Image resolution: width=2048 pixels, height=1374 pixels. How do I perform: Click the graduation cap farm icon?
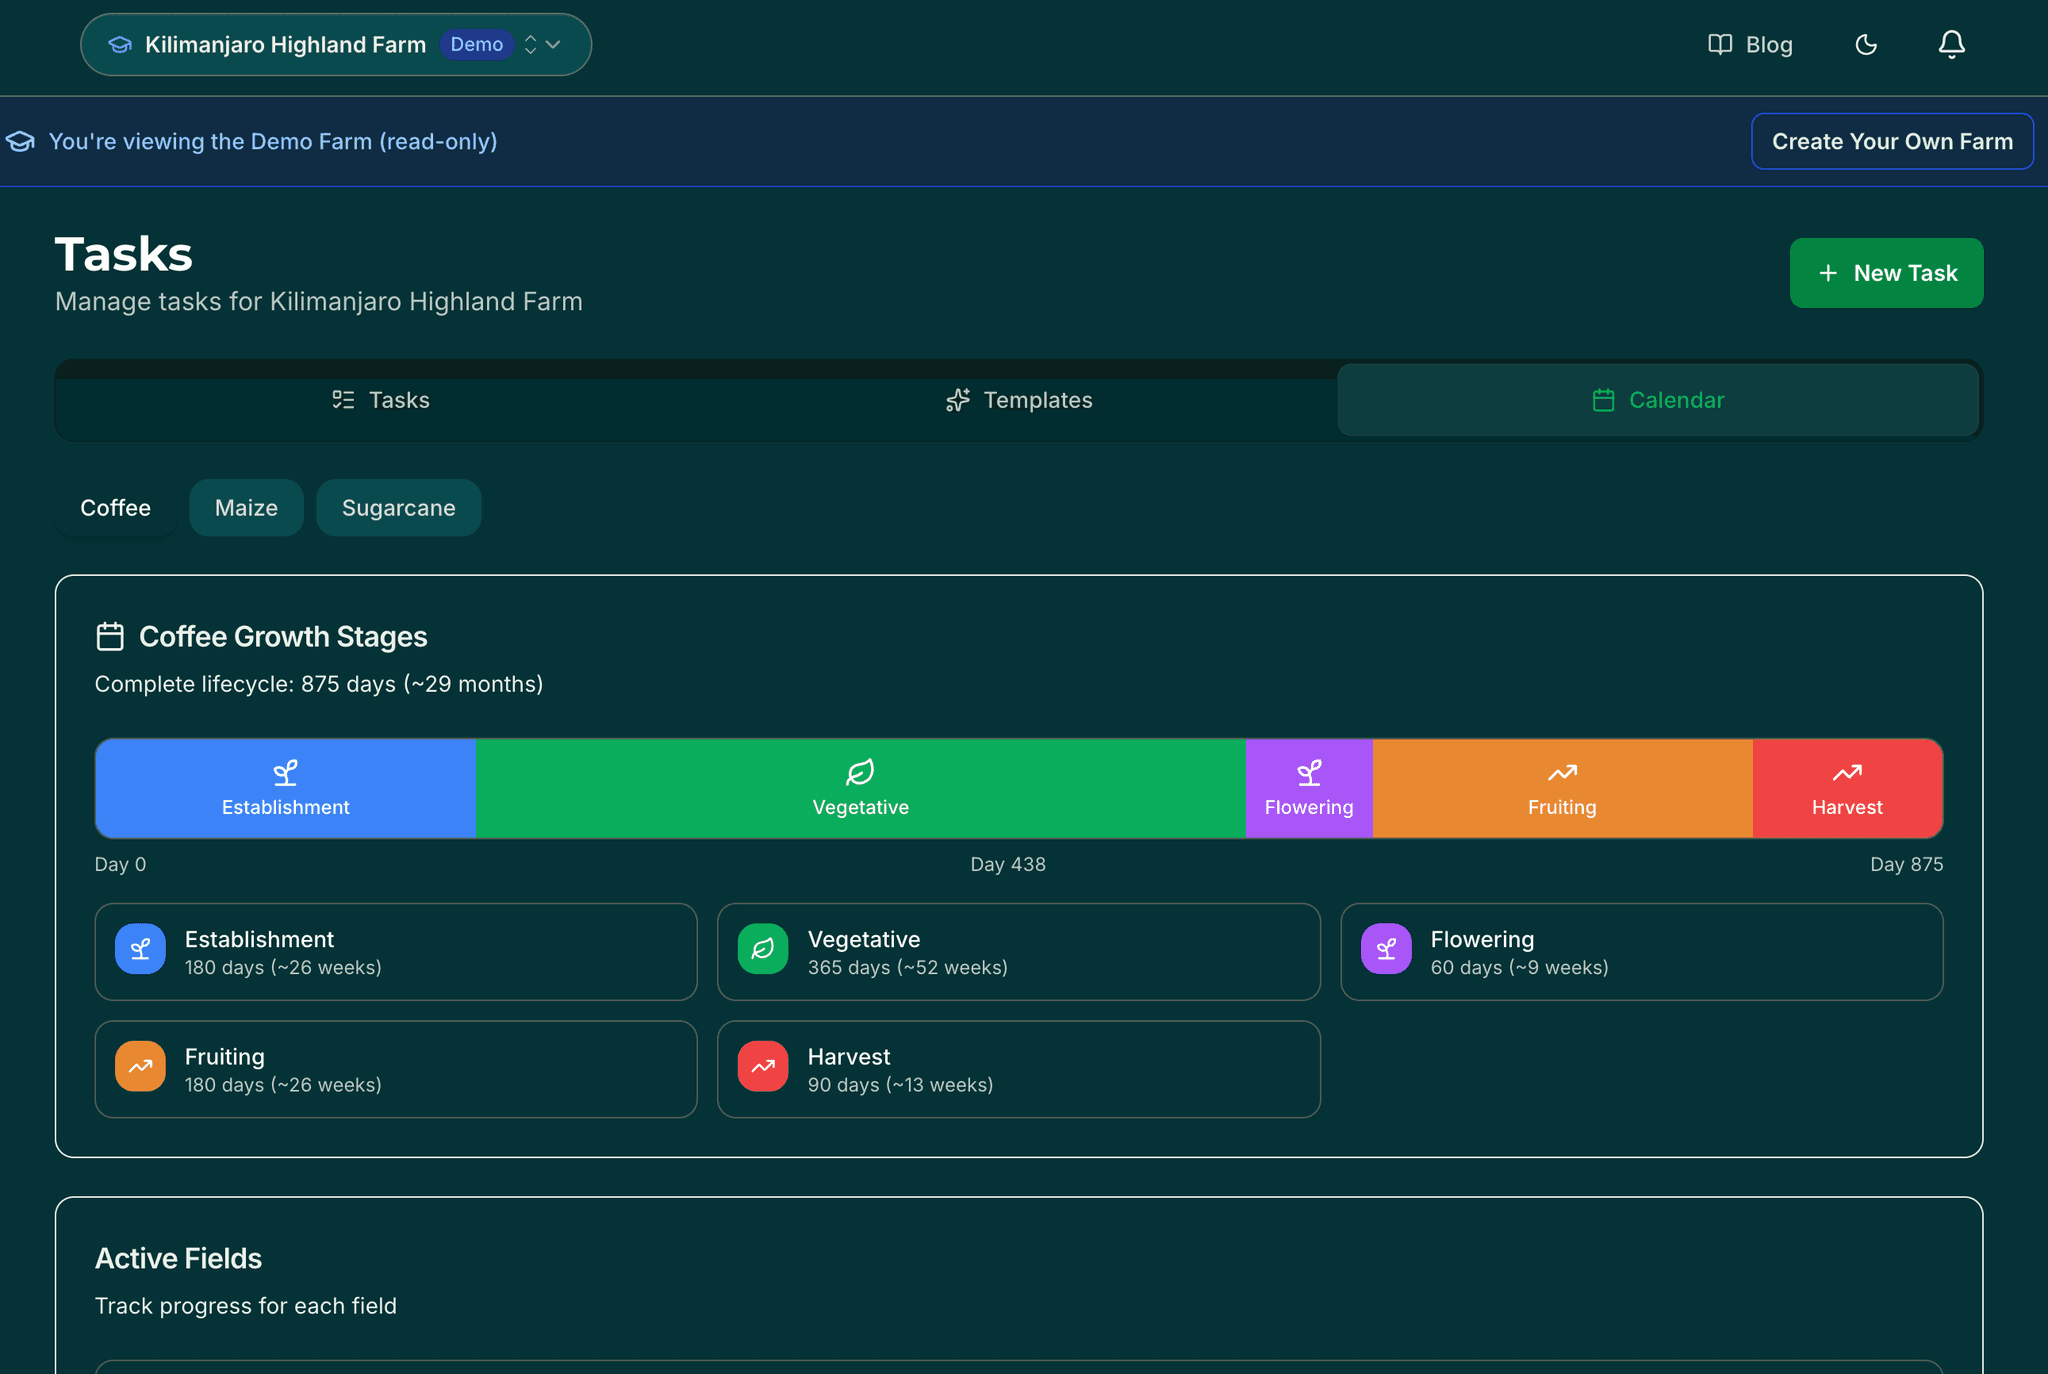(x=119, y=44)
